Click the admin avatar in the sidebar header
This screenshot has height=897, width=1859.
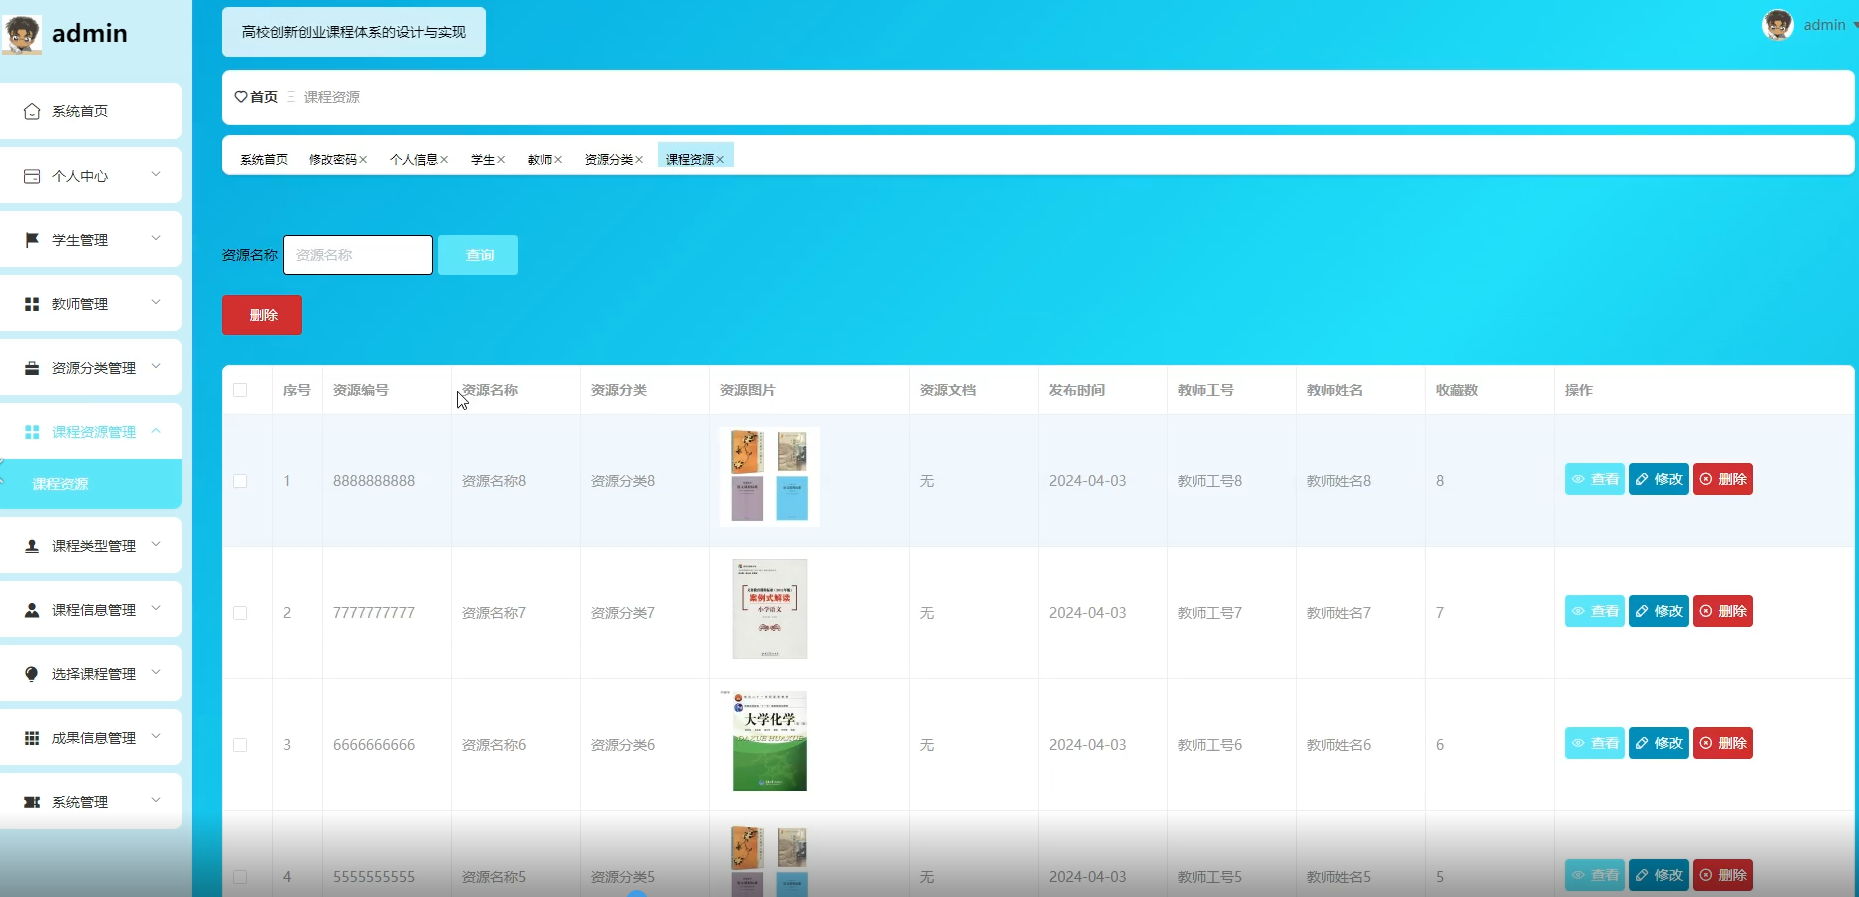[22, 34]
